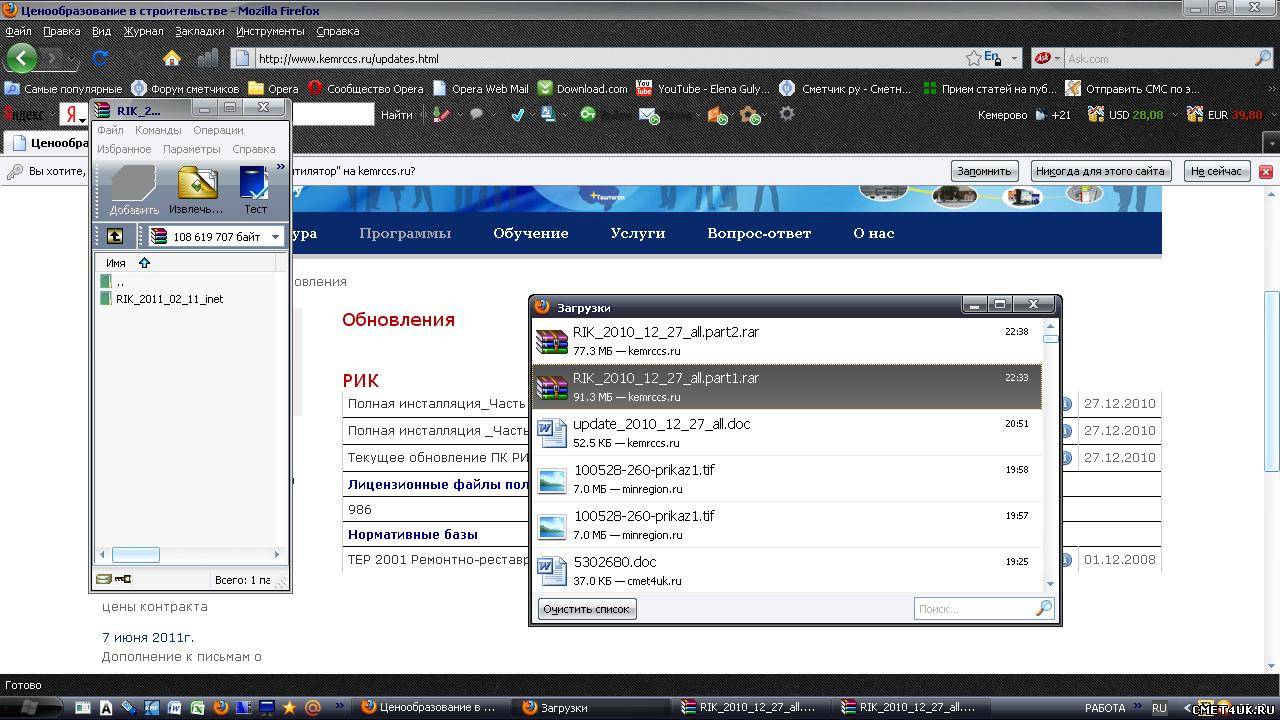Open Firefox home page icon

pos(172,58)
